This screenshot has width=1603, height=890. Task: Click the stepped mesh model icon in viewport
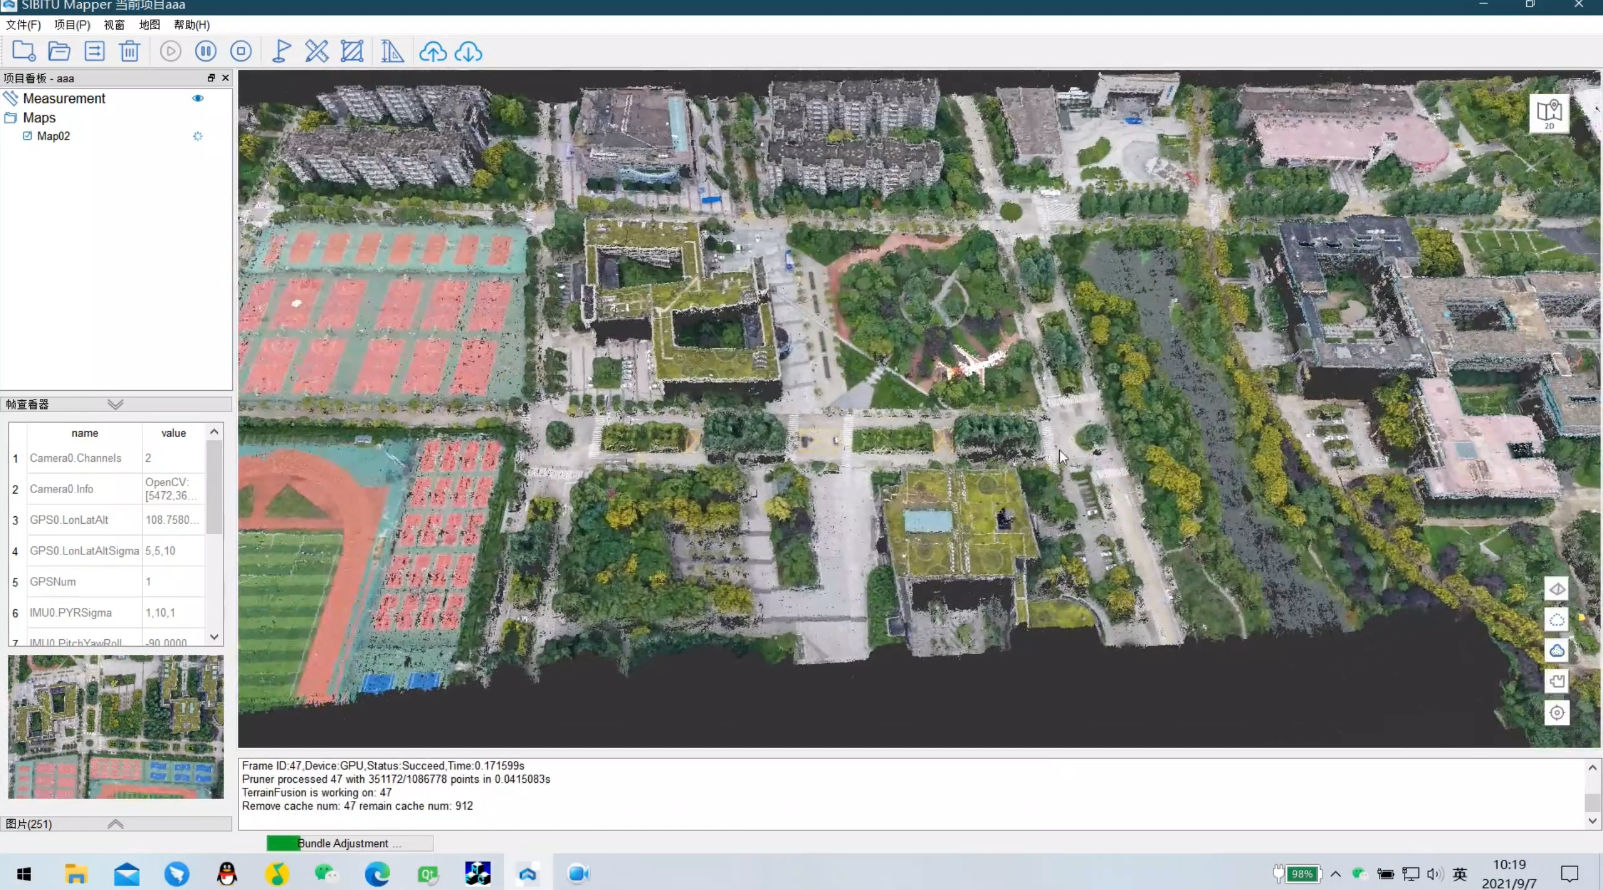coord(1557,682)
